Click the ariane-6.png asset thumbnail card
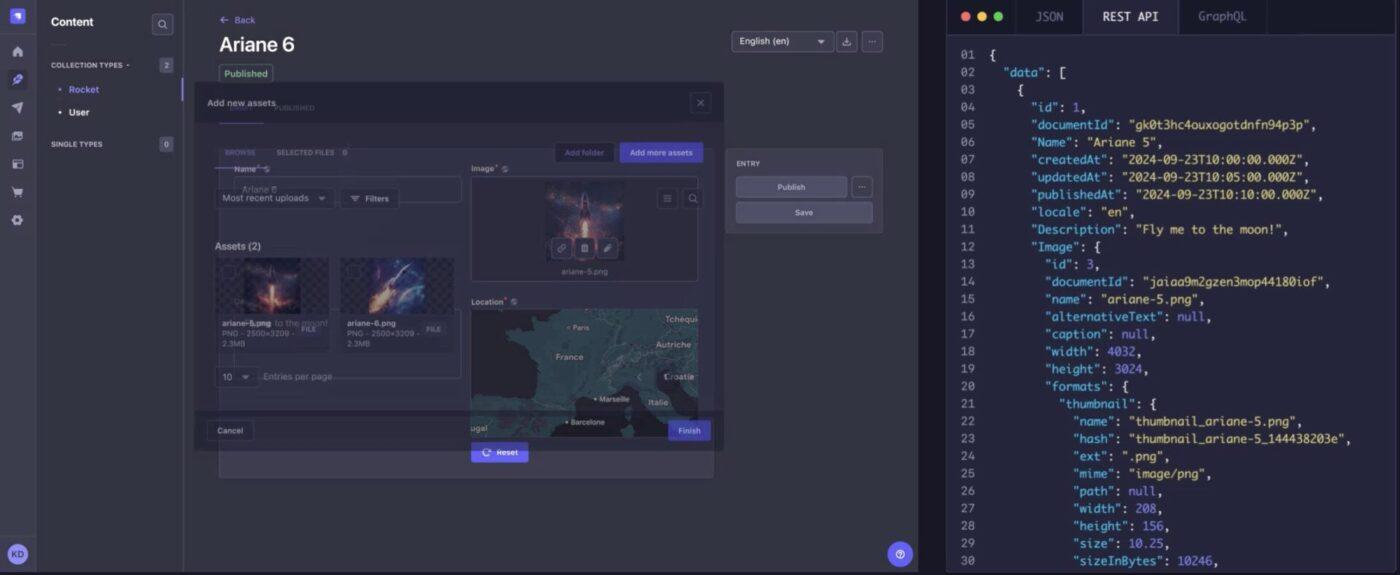This screenshot has width=1400, height=575. pos(397,305)
